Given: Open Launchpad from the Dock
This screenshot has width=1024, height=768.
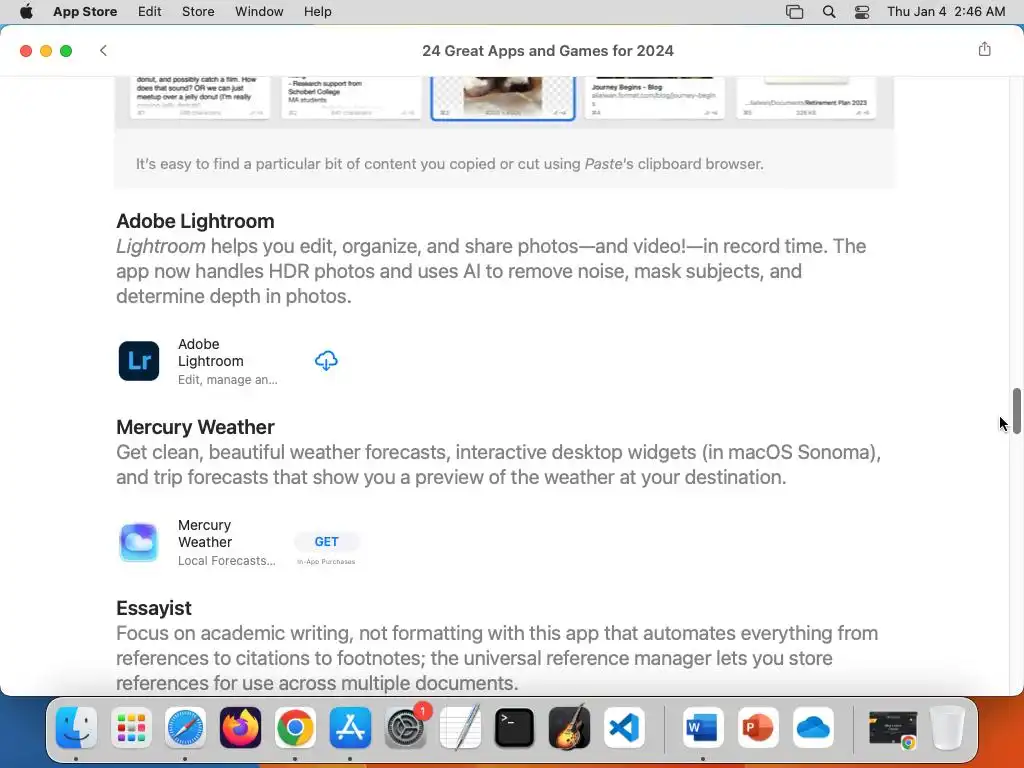Looking at the screenshot, I should click(131, 728).
